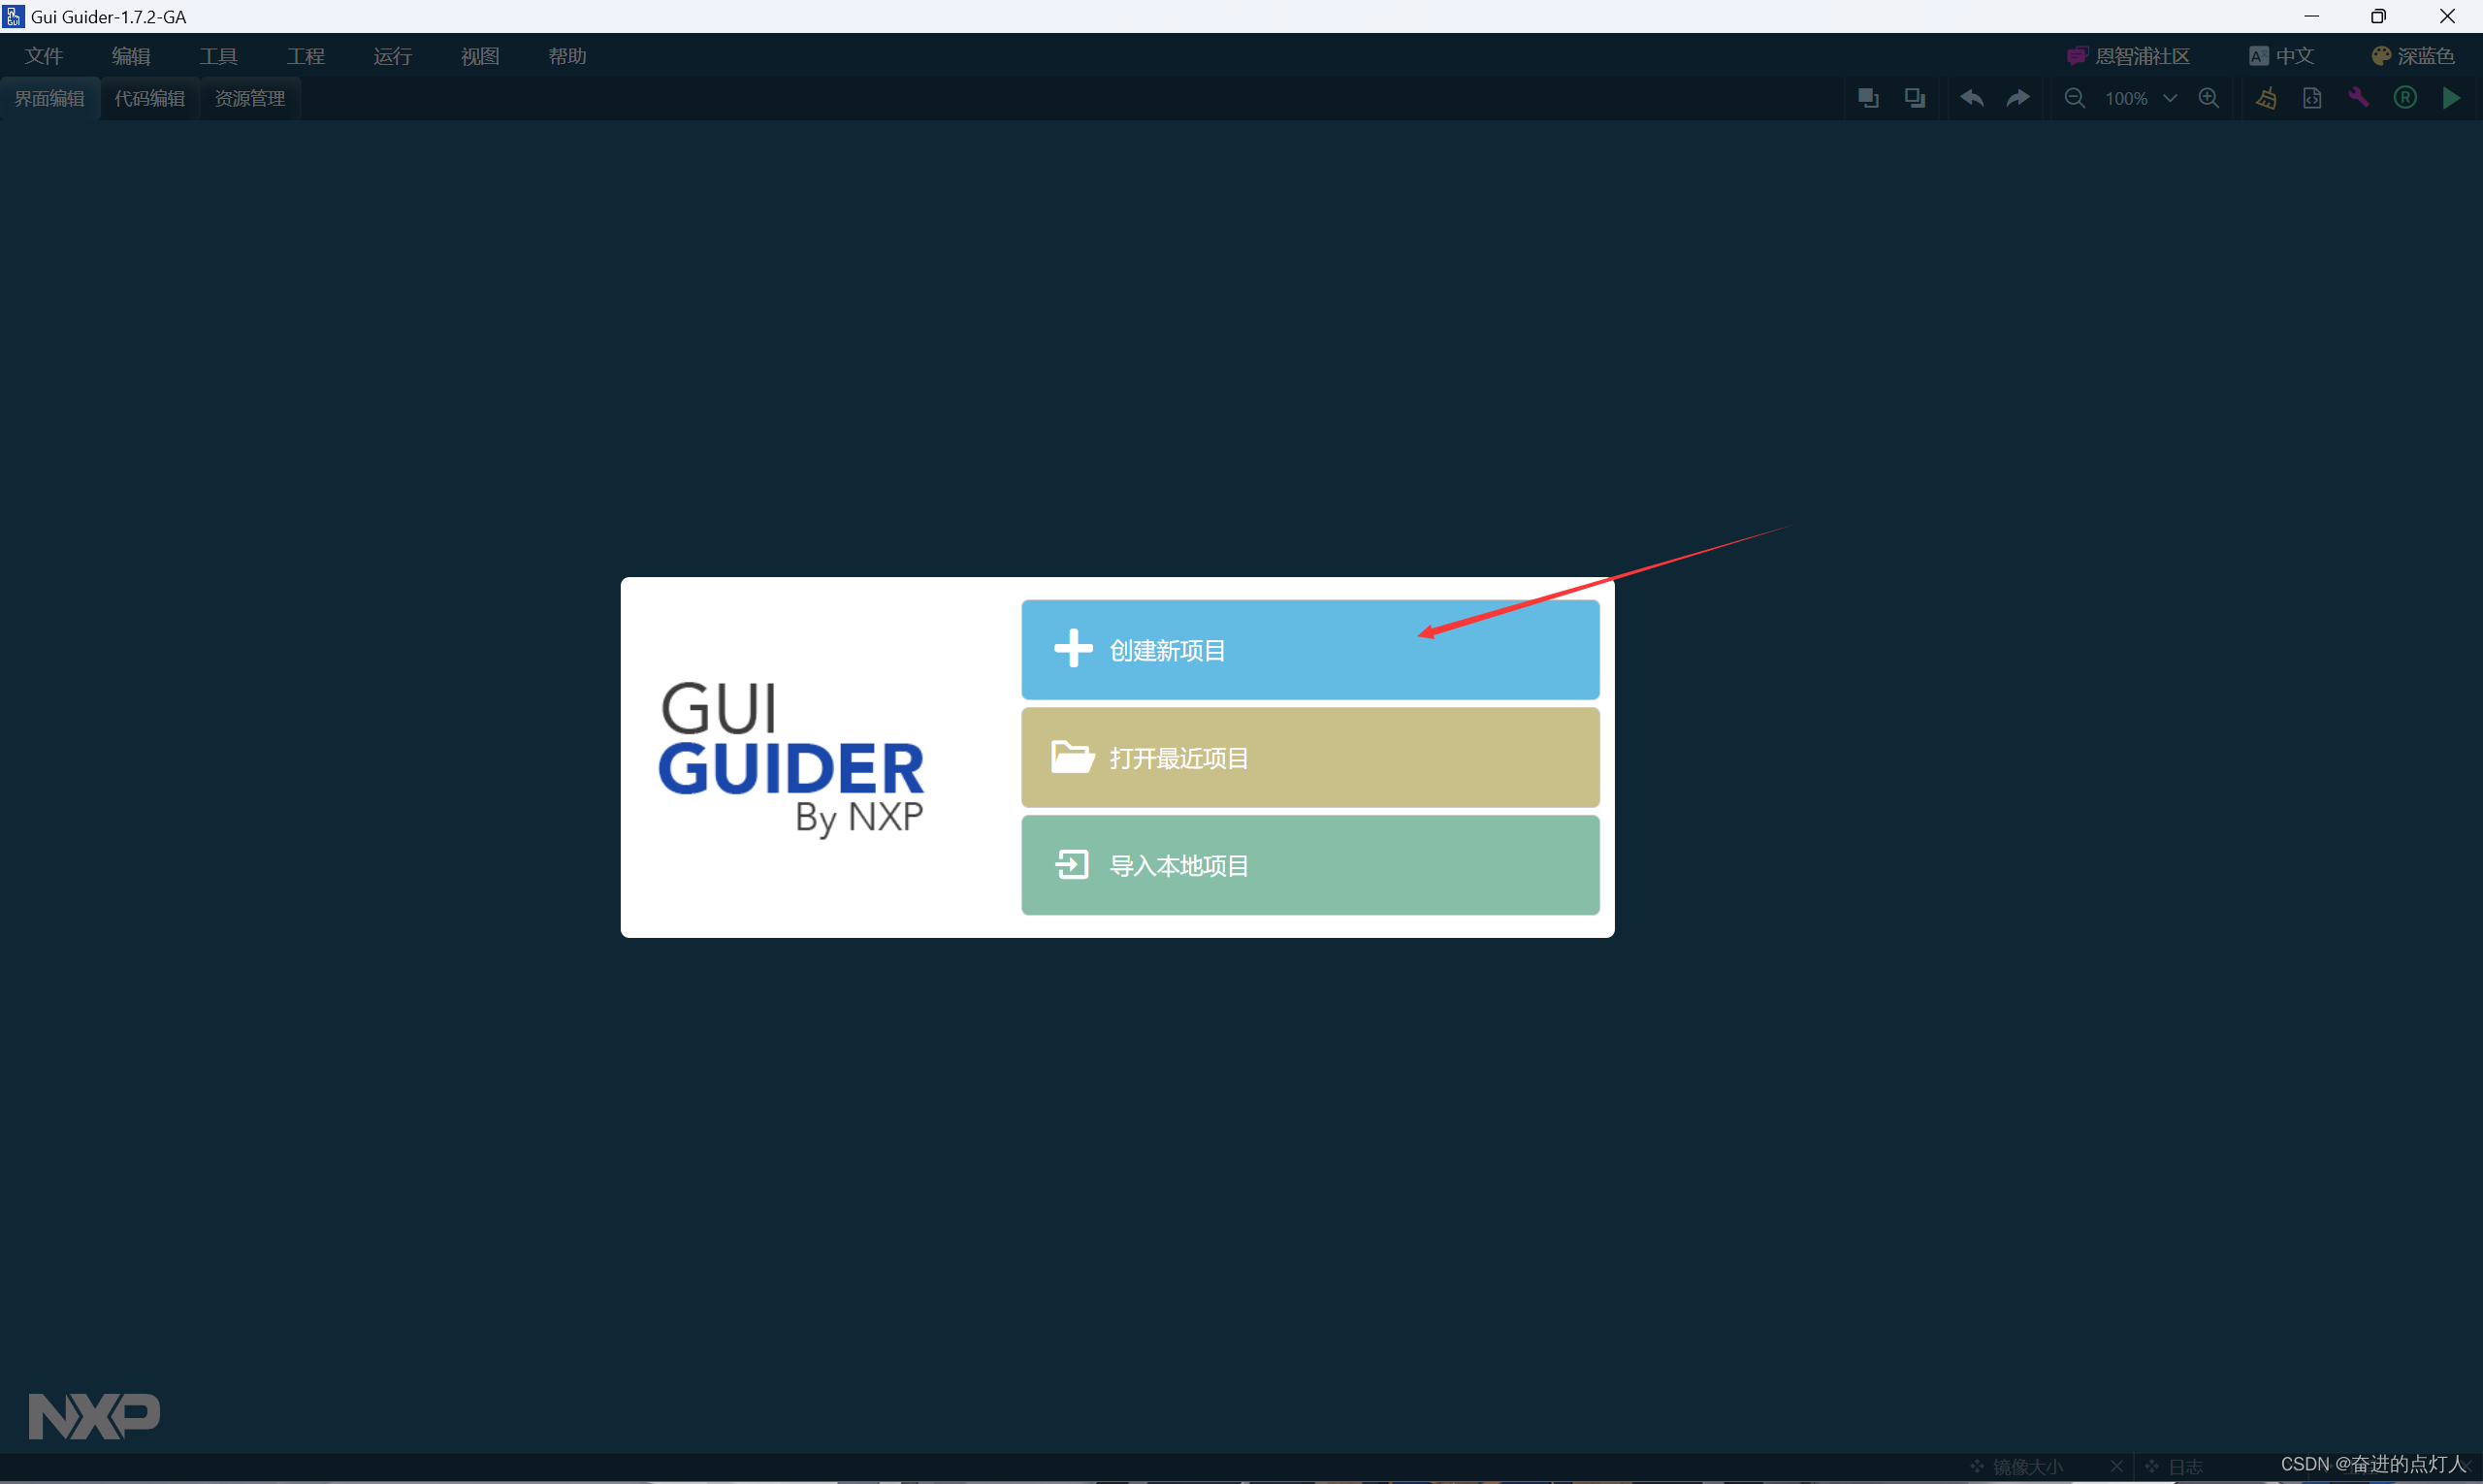This screenshot has width=2483, height=1484.
Task: Click the generate code file icon
Action: pos(2312,98)
